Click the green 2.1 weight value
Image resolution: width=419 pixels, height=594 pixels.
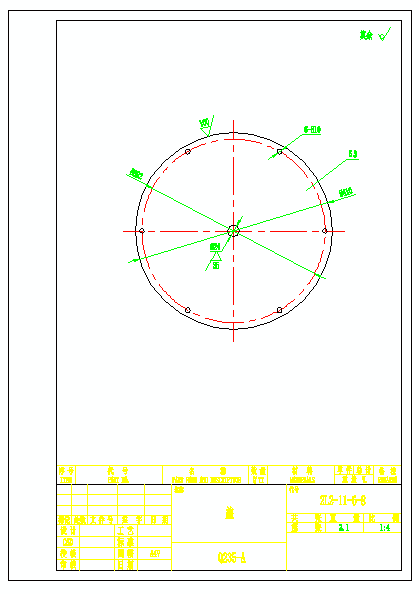(344, 528)
